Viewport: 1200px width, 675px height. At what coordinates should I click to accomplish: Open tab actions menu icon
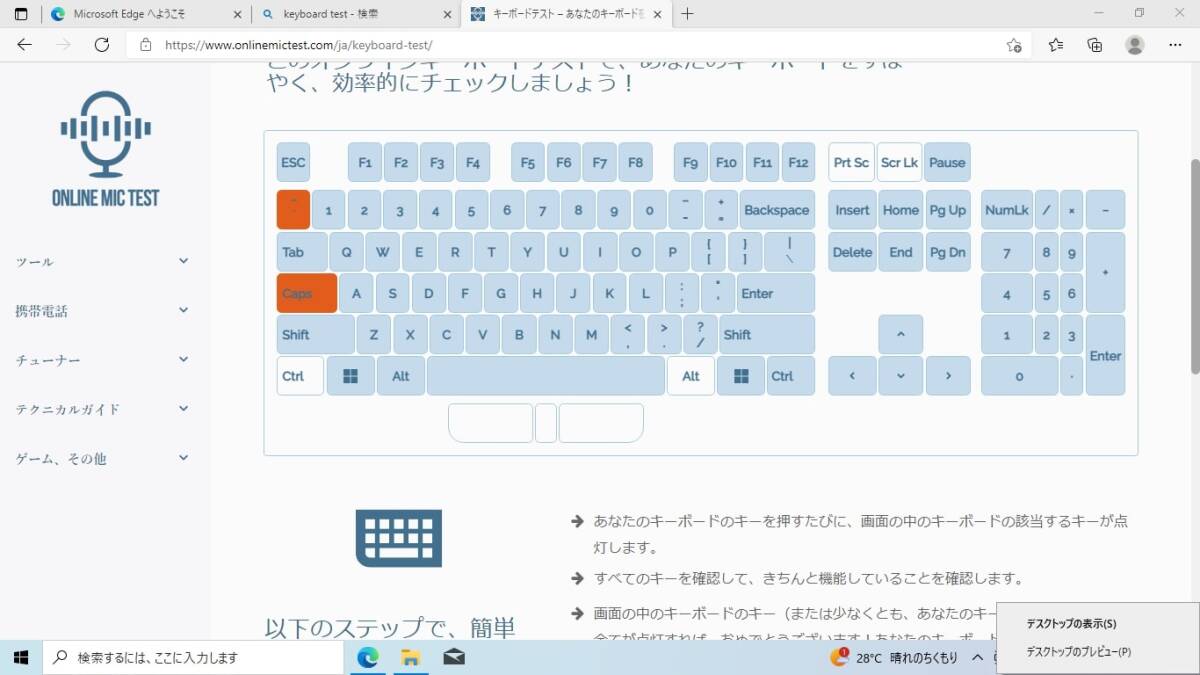tap(21, 14)
